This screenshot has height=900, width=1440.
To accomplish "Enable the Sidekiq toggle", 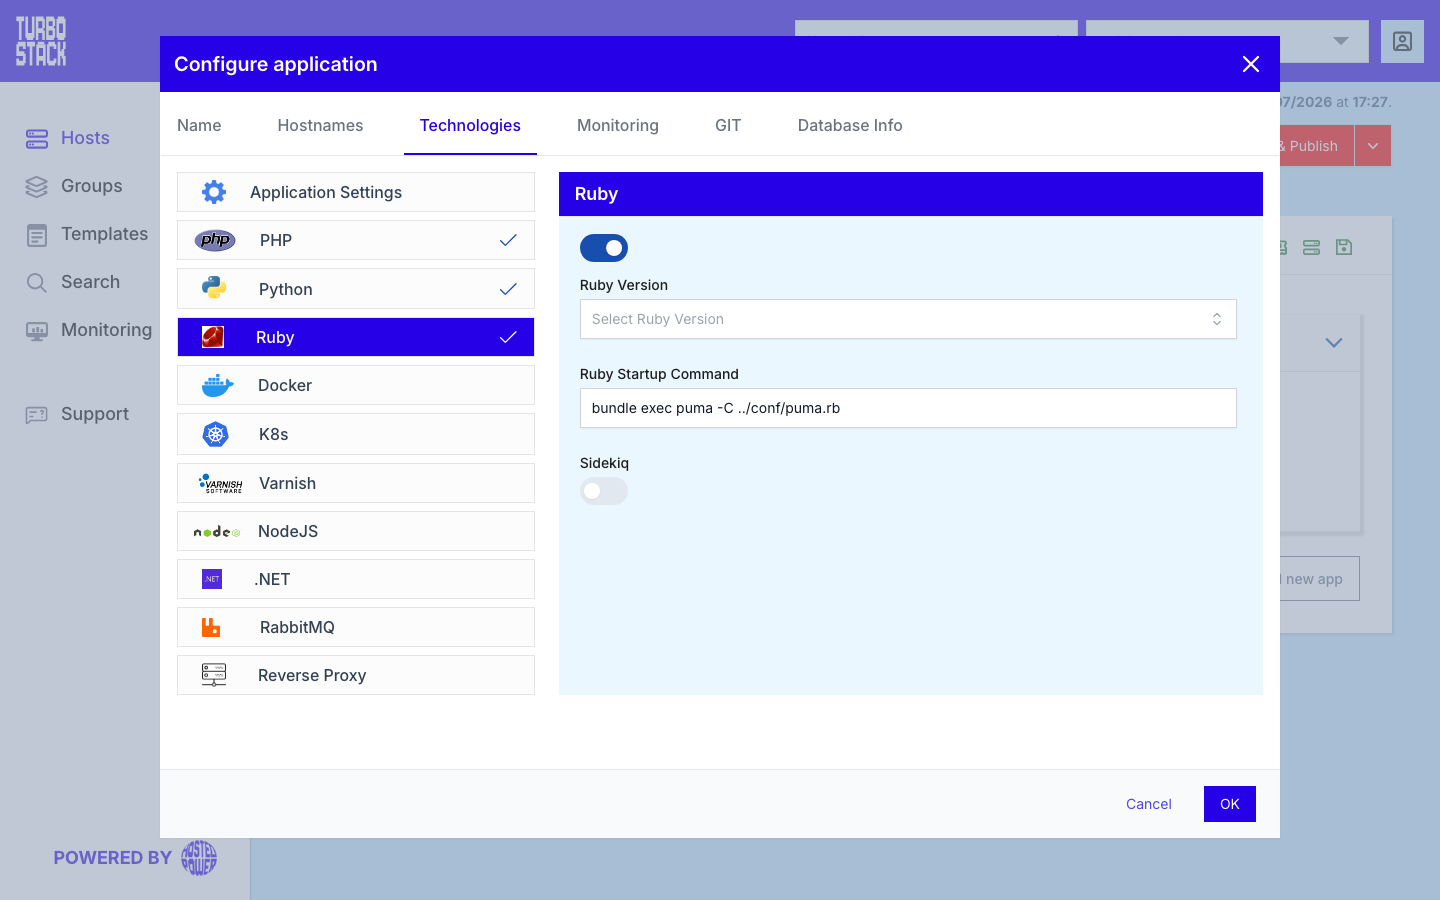I will (604, 491).
